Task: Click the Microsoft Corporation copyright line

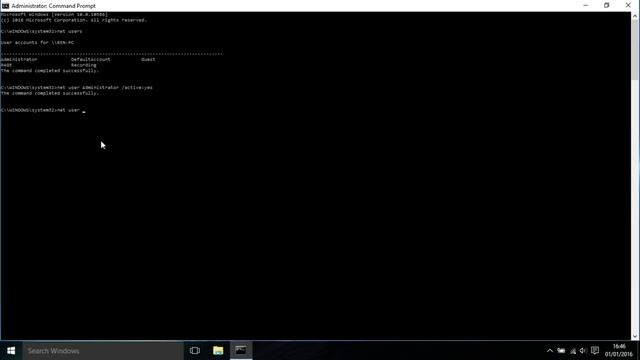Action: 73,20
